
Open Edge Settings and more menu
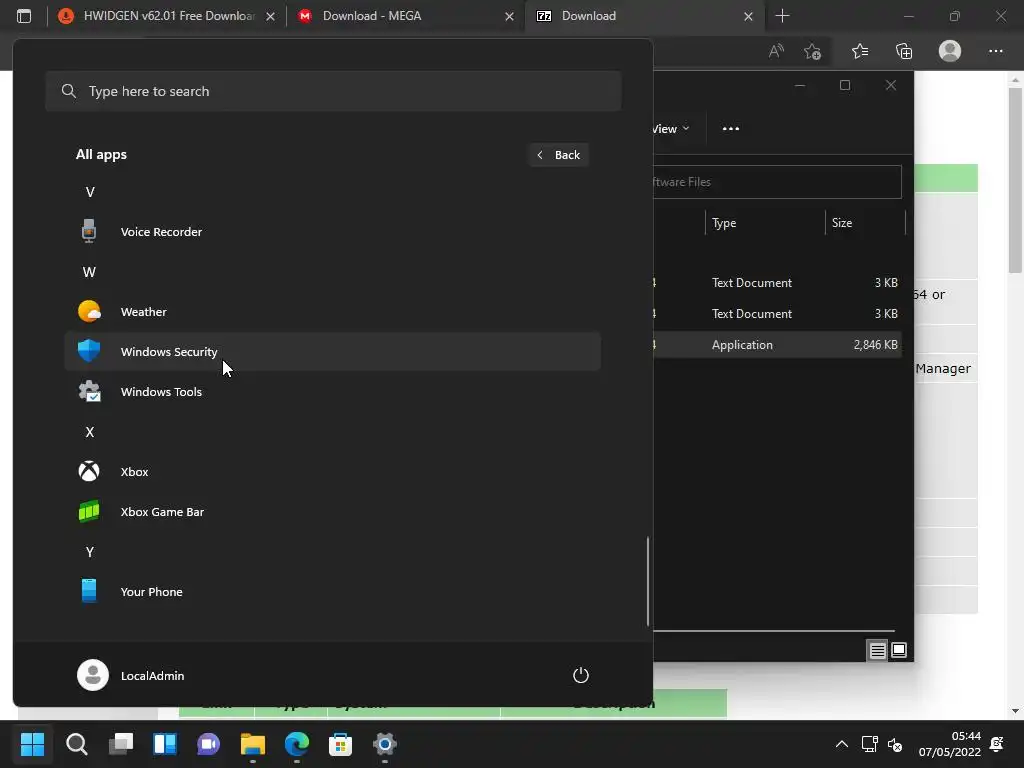point(995,51)
